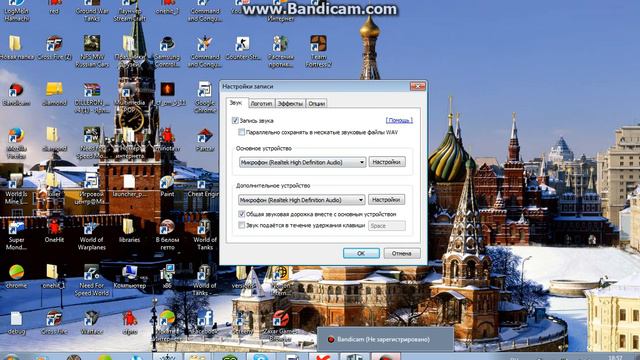
Task: Switch to the 'Опции' tab
Action: tap(316, 103)
